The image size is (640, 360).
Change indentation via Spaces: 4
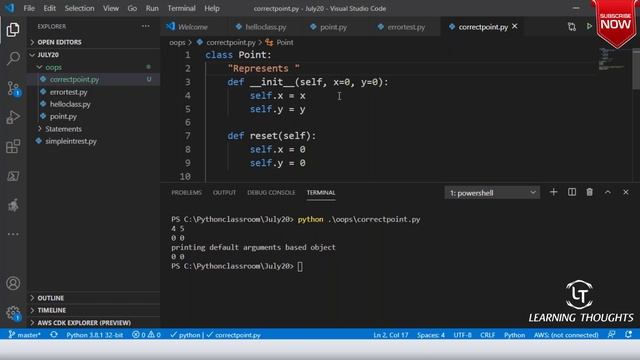point(431,335)
